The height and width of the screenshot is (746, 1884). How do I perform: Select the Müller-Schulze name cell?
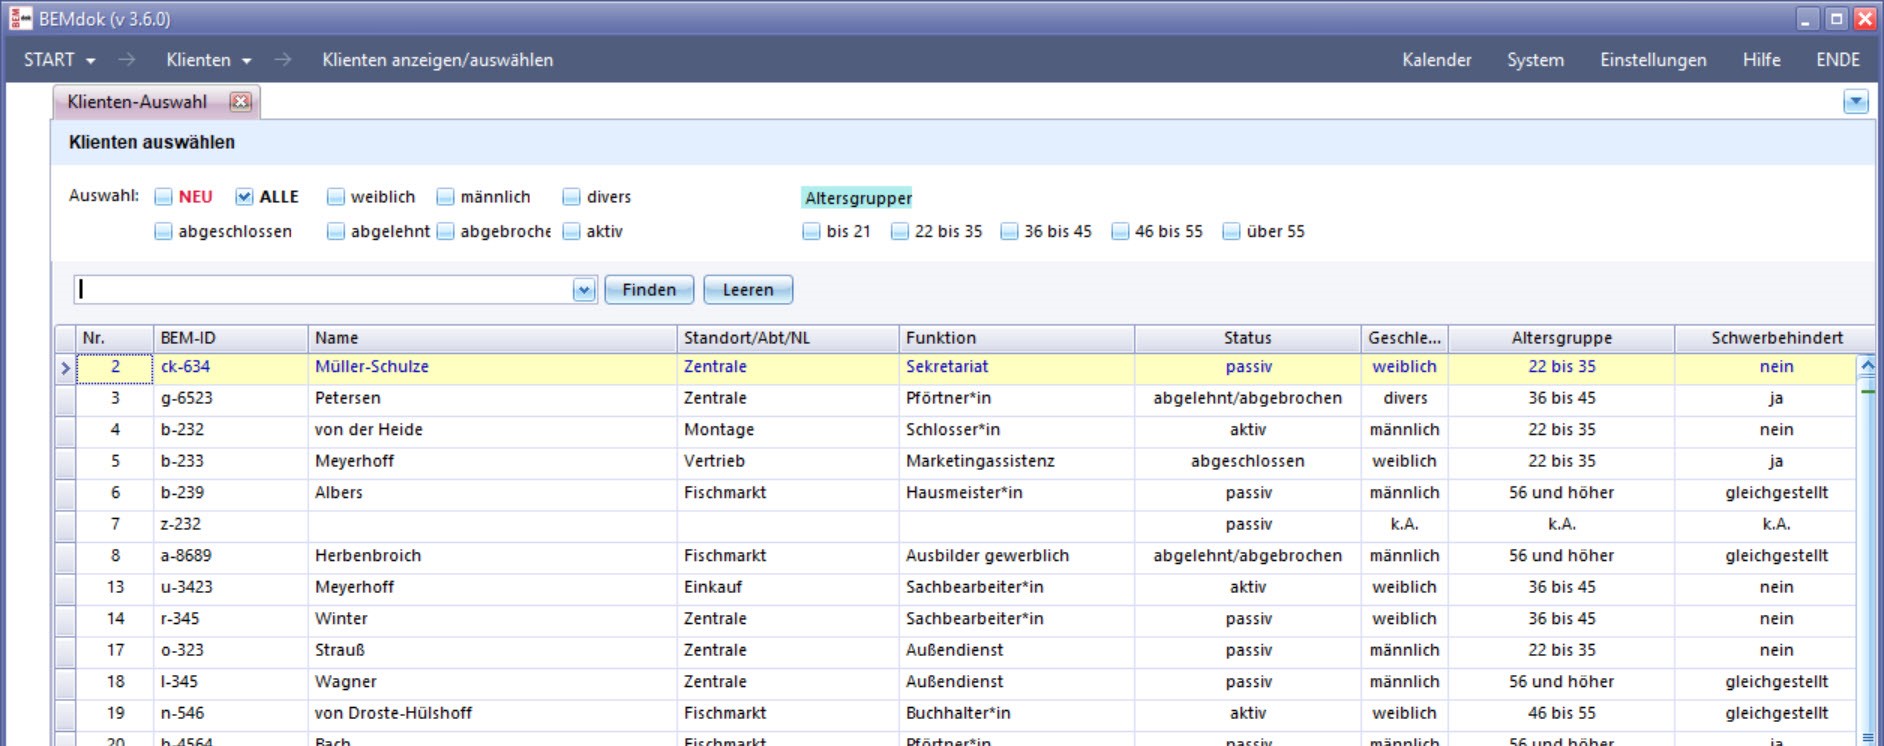tap(492, 367)
